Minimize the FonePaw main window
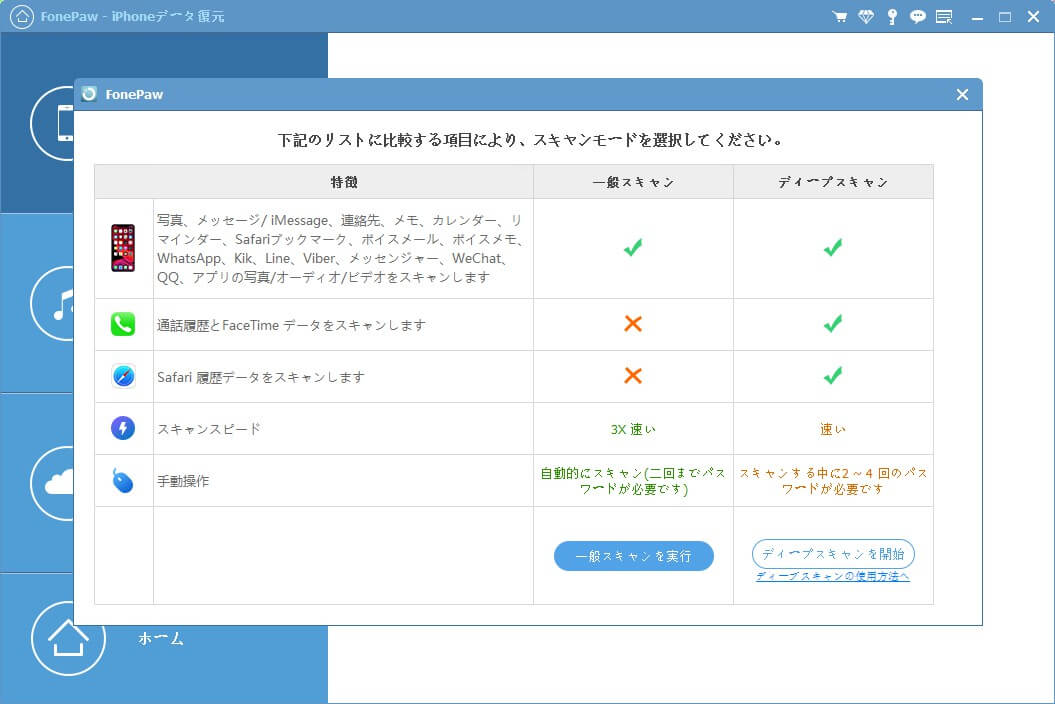The height and width of the screenshot is (704, 1055). [978, 17]
